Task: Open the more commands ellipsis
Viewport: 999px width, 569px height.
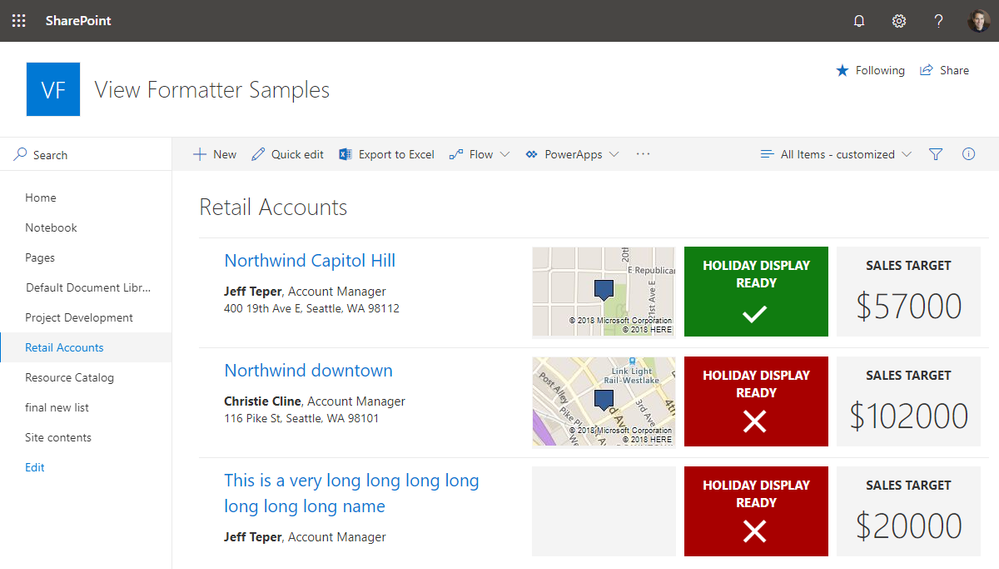Action: pos(643,154)
